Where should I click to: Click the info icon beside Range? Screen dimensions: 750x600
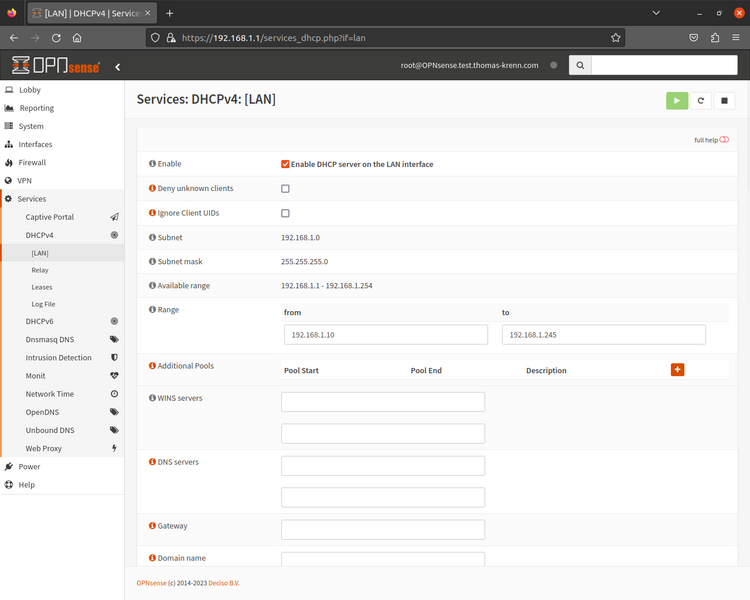click(x=152, y=310)
